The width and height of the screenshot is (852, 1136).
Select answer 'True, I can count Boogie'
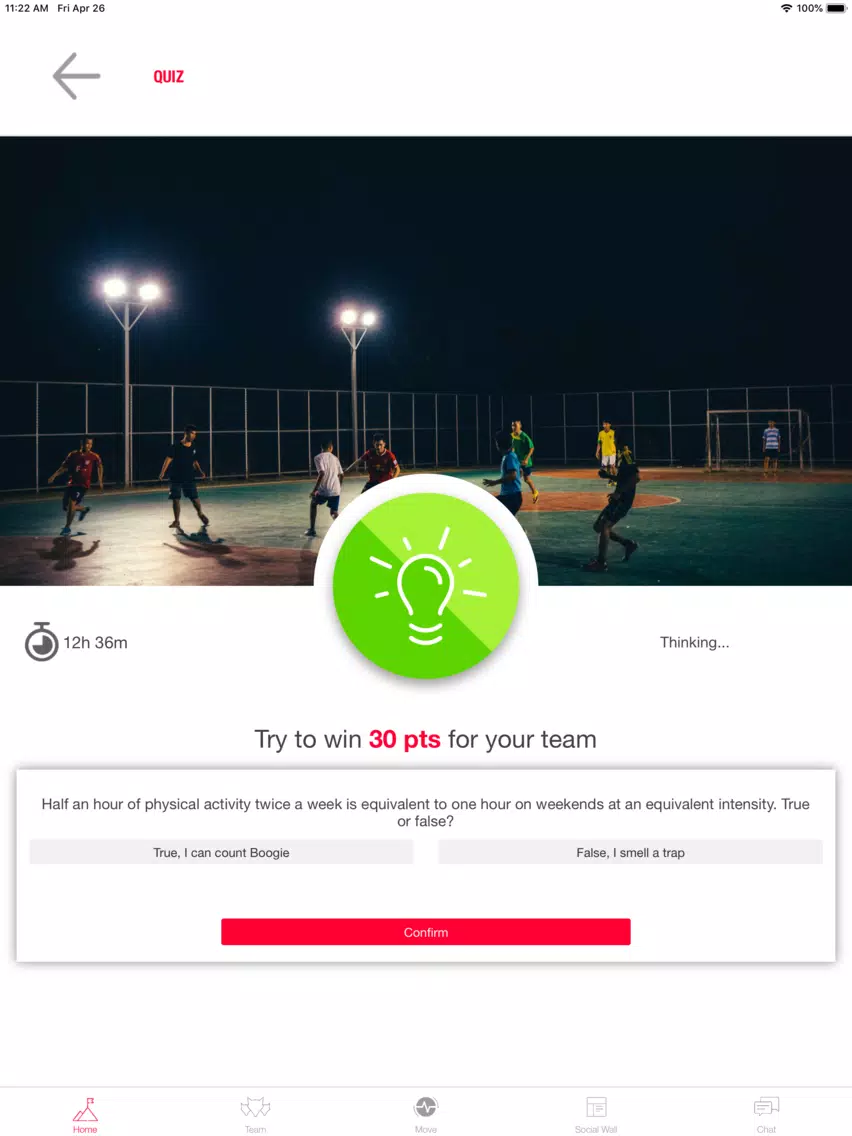221,853
